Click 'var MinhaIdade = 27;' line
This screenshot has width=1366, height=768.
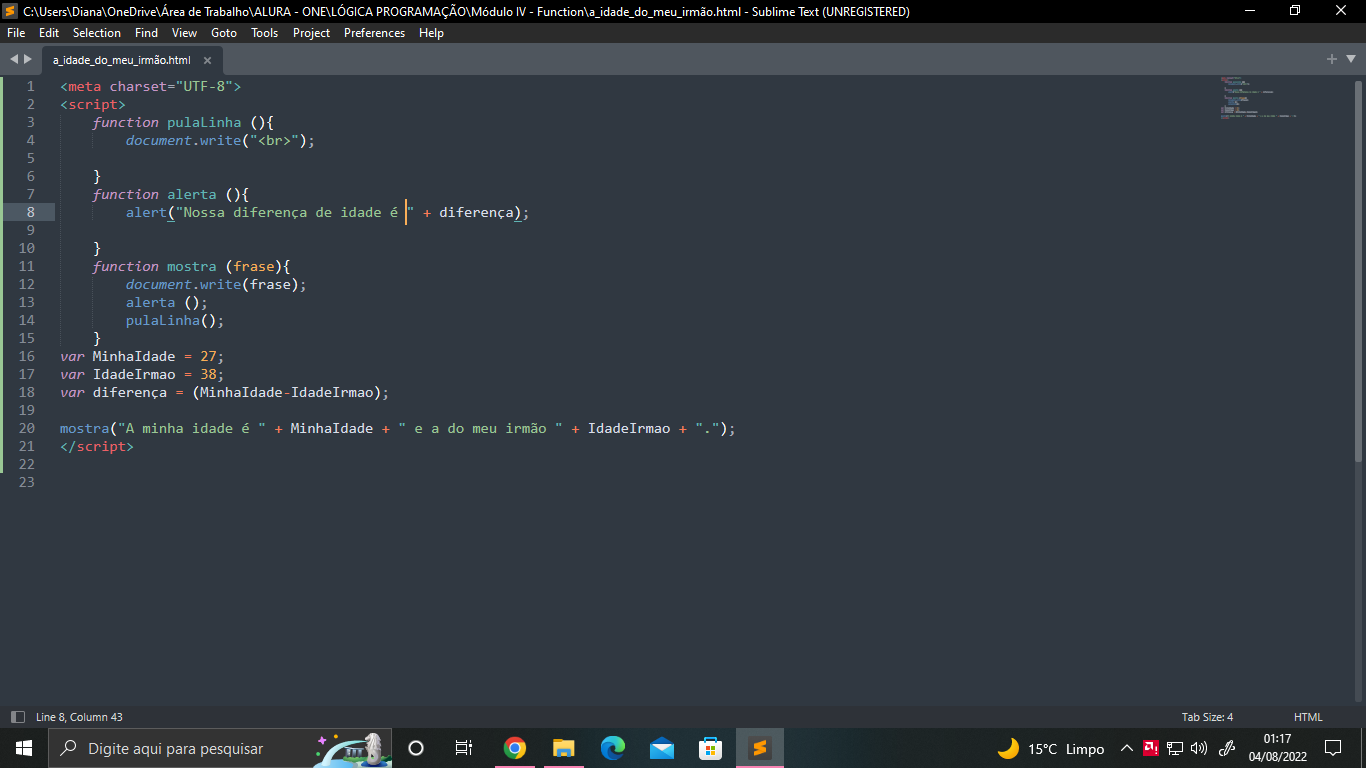142,356
